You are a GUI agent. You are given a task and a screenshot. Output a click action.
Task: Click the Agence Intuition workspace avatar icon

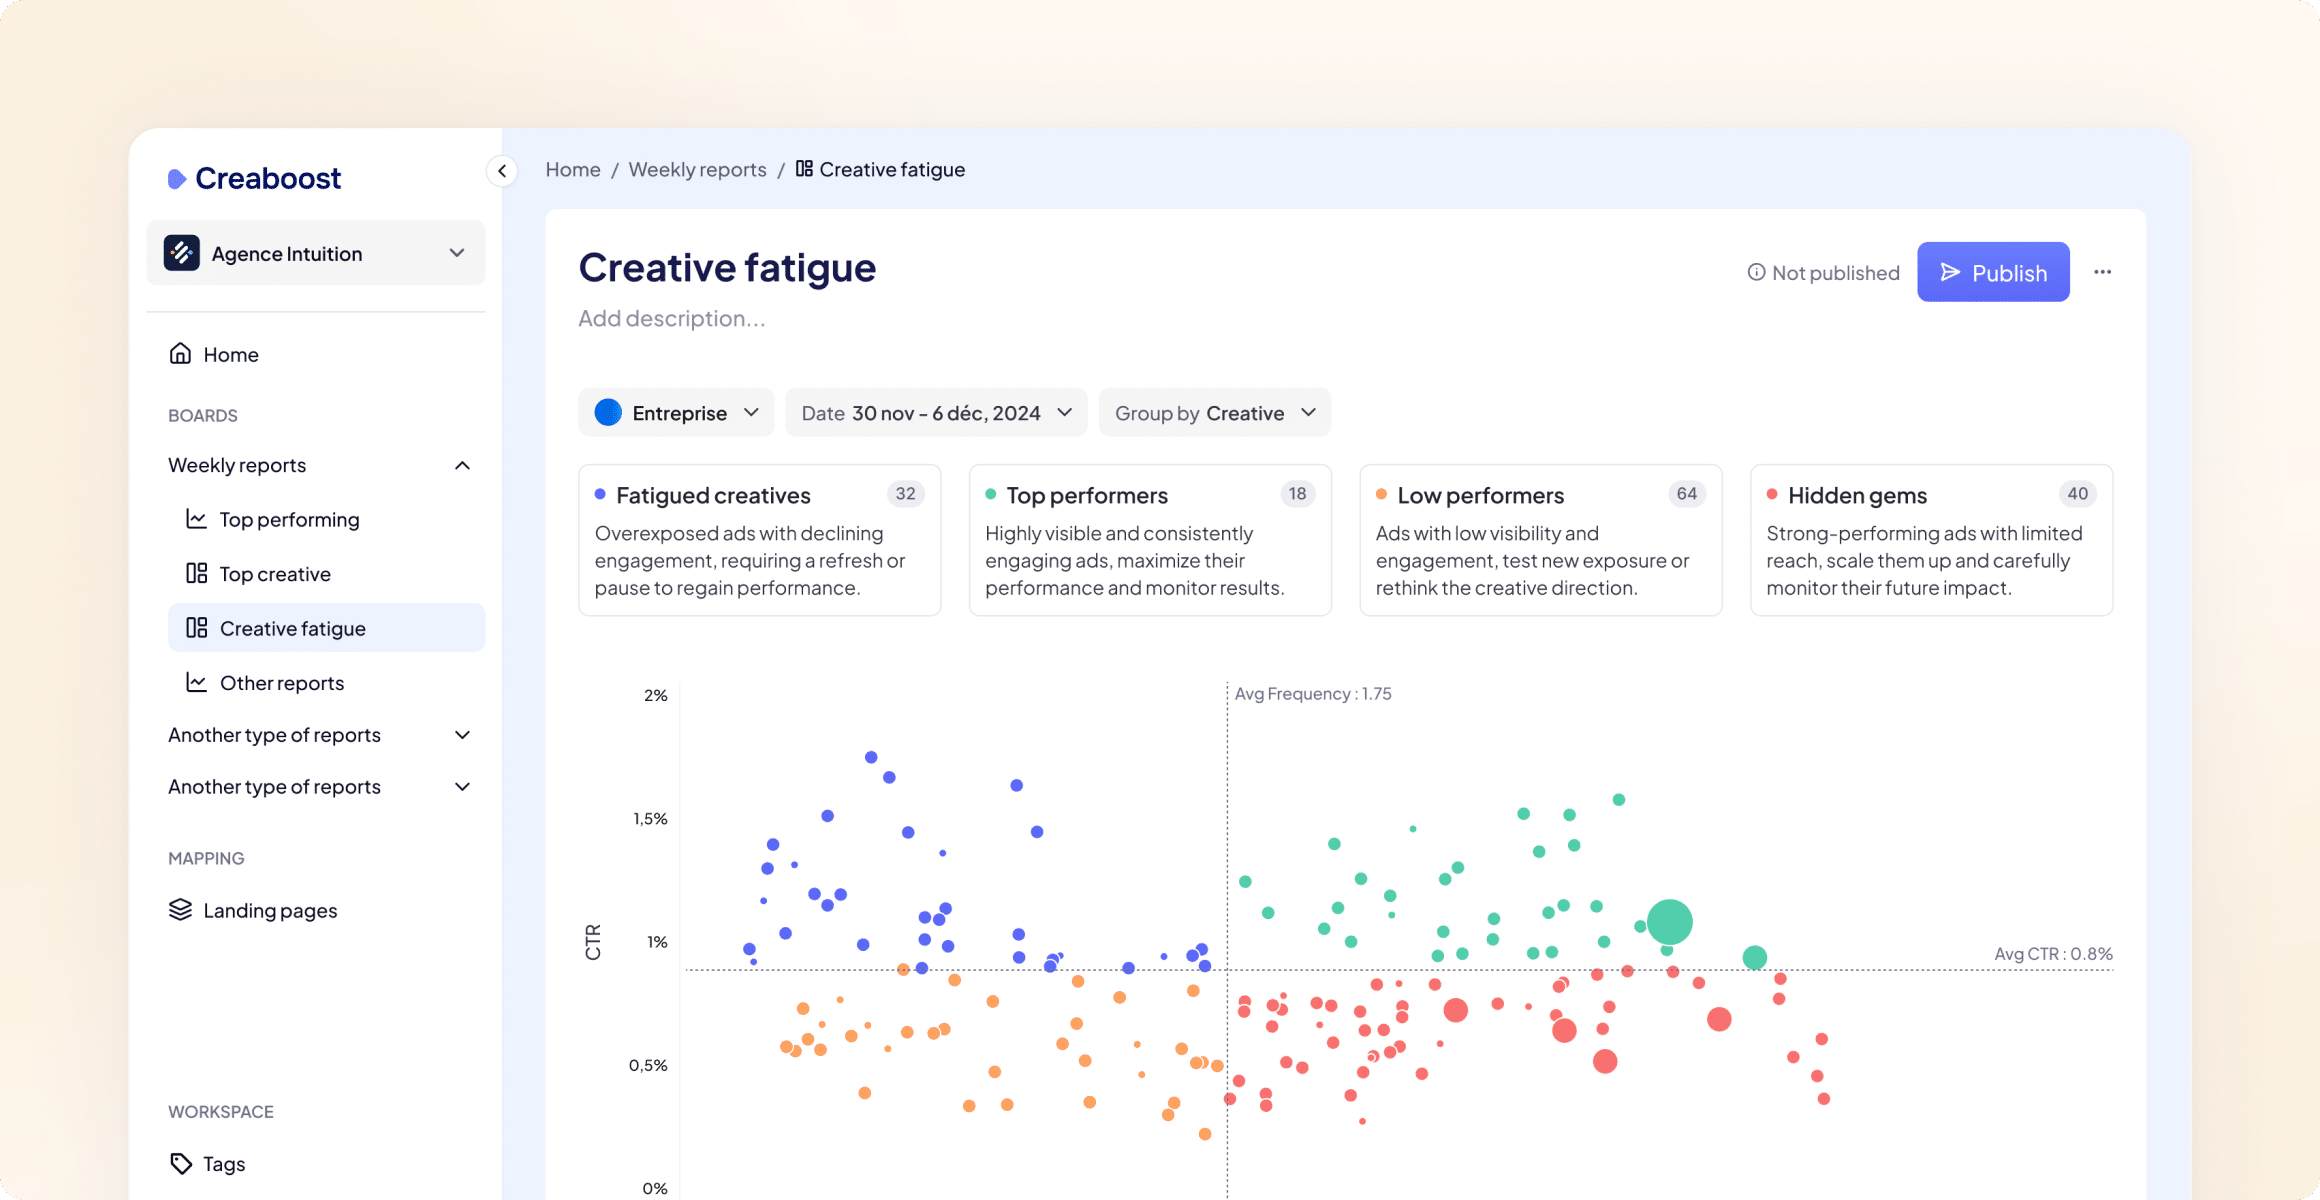point(182,253)
